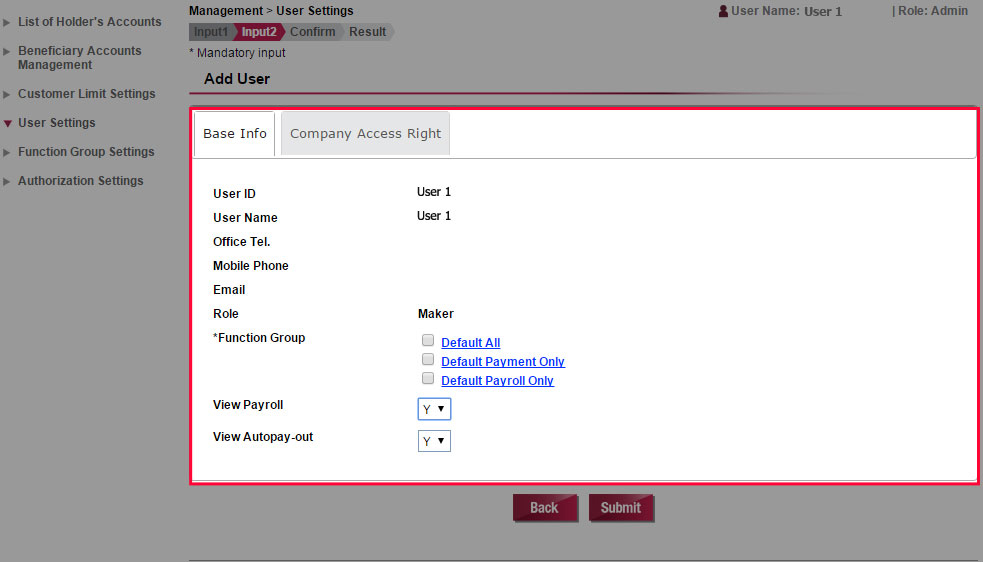Select the Base Info tab
Screen dimensions: 983x562
point(235,134)
